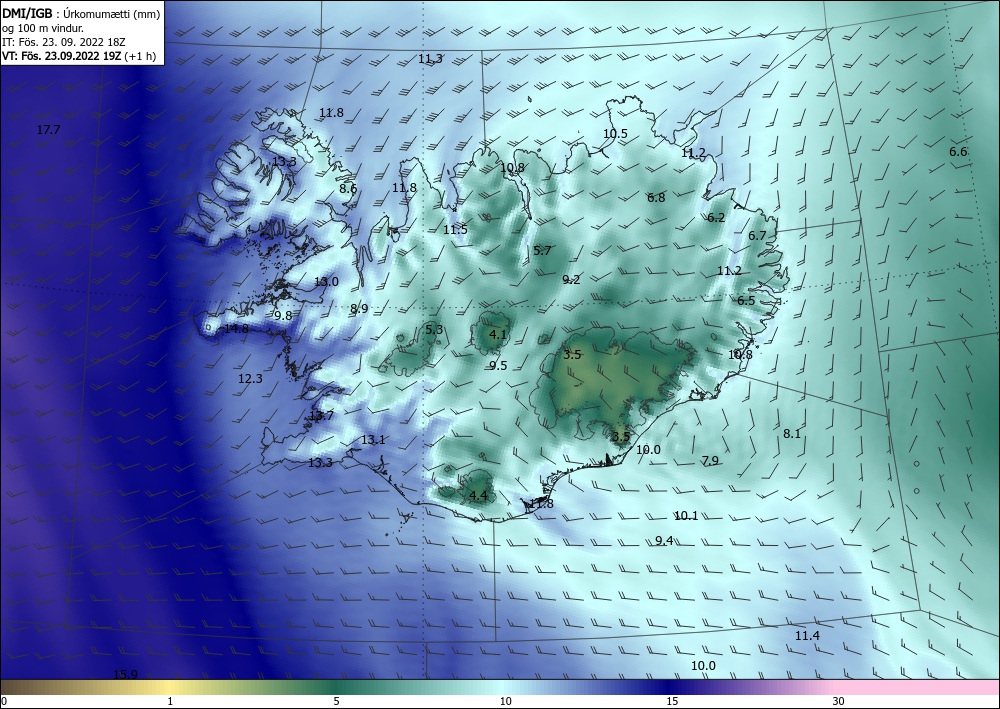Click the 'VT: Fös. 23.09.2022 19Z (+1 h)' line
This screenshot has width=1000, height=709.
pos(79,56)
